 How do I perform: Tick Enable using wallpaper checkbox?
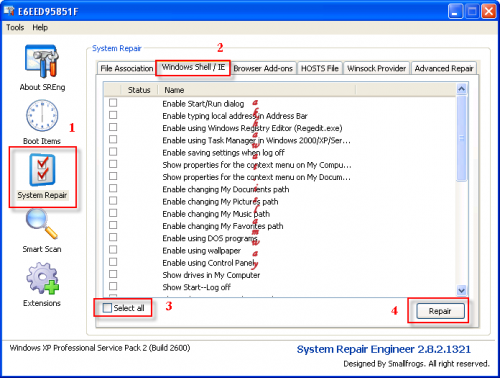click(113, 249)
